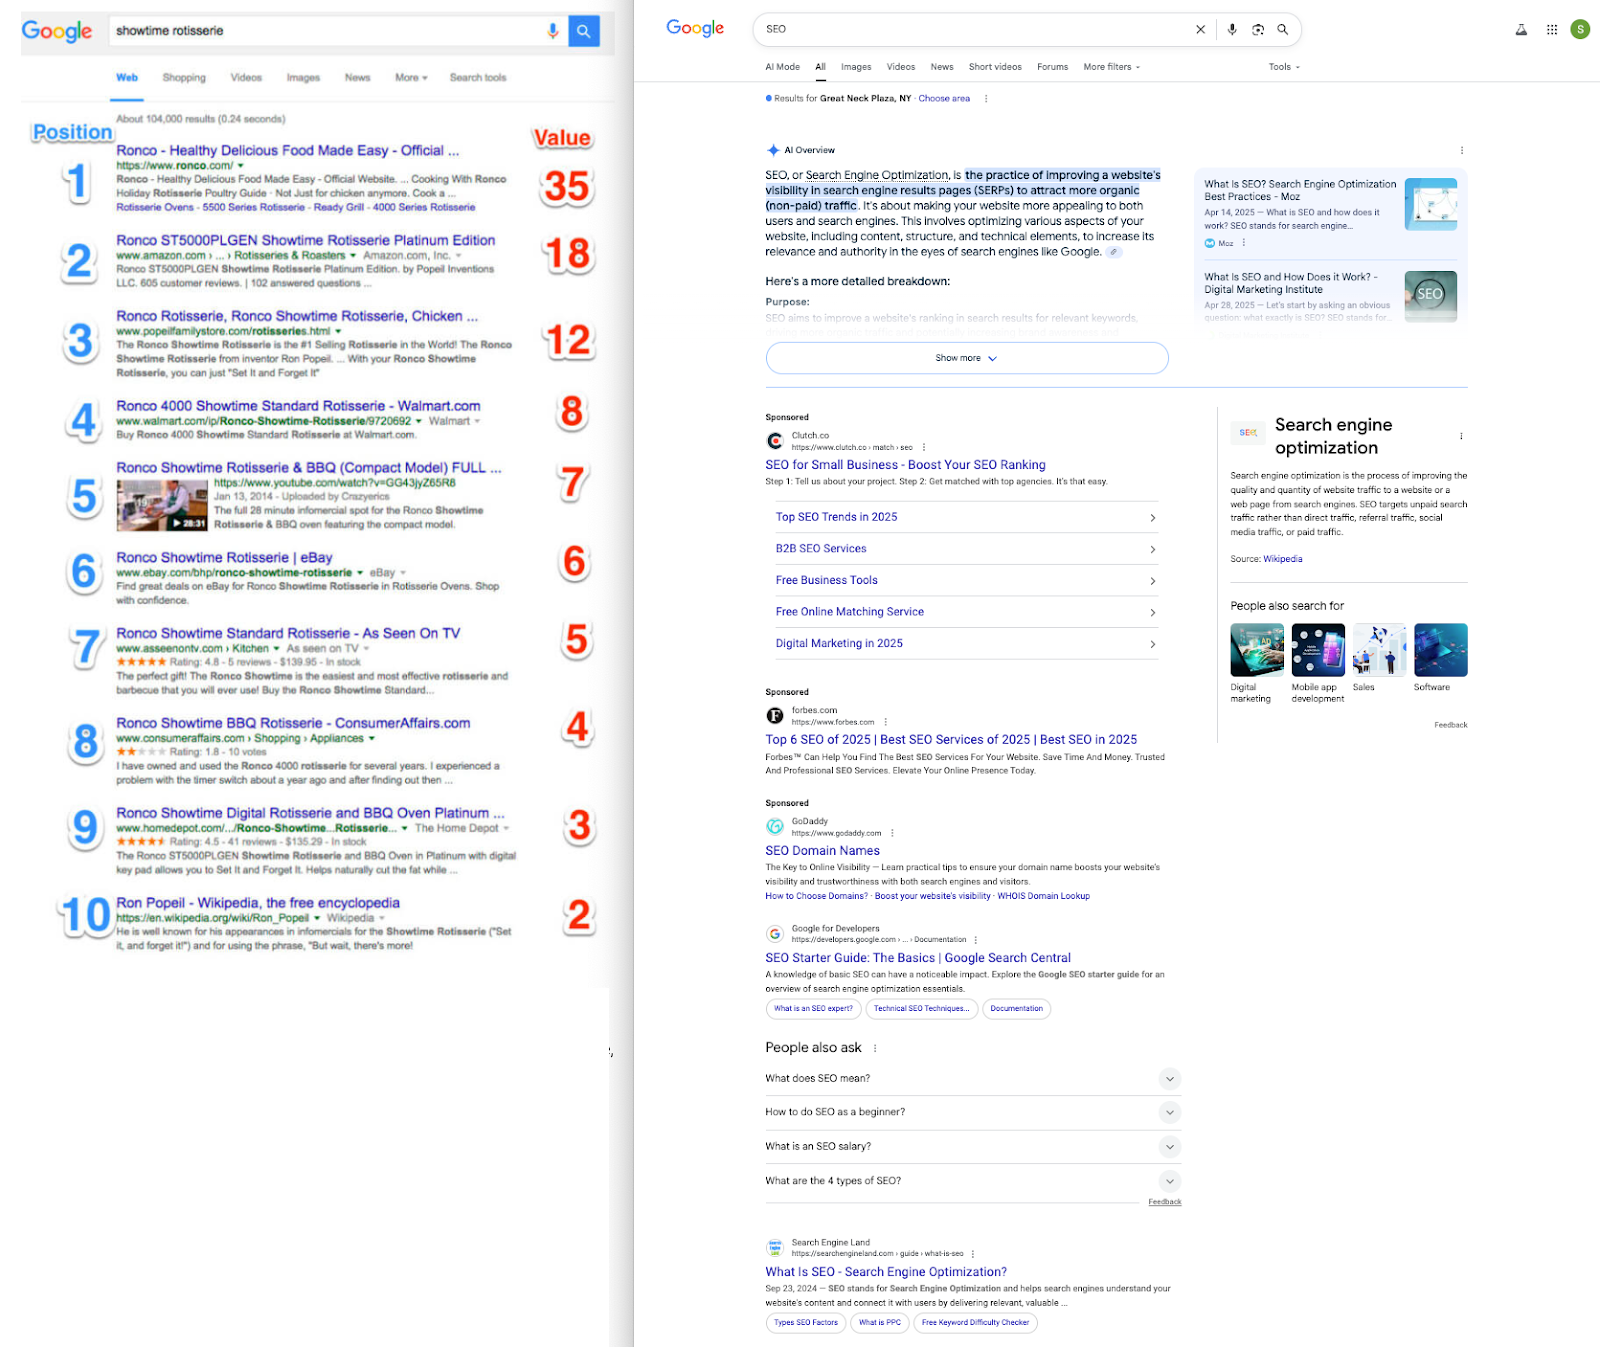The image size is (1600, 1347).
Task: Open options menu beside Choose area
Action: pos(986,99)
